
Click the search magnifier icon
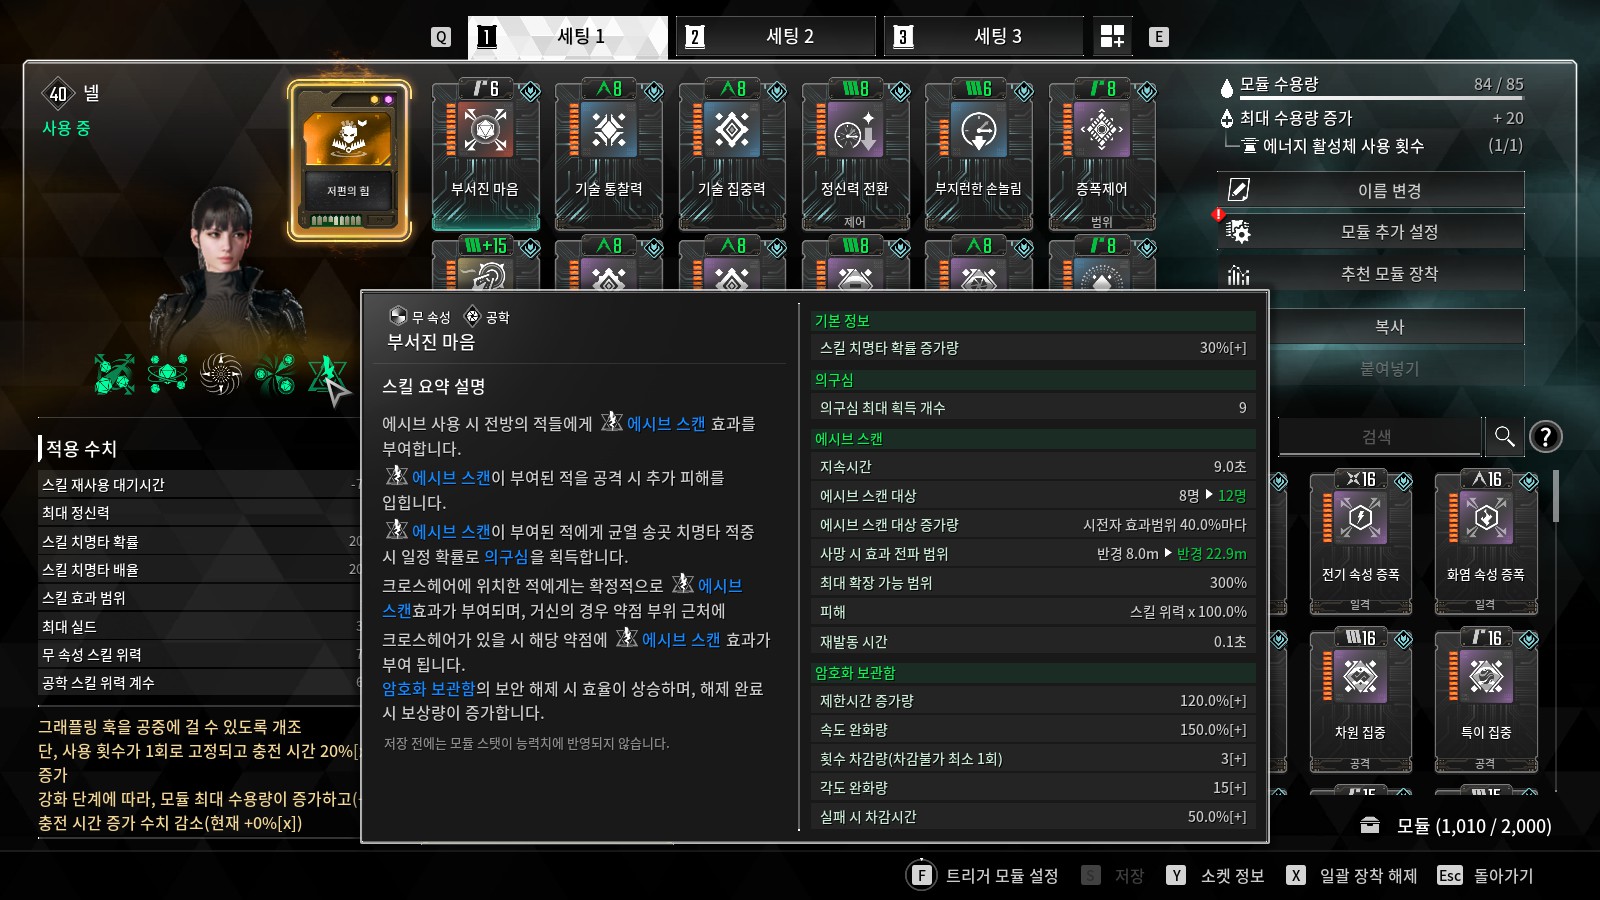1504,437
